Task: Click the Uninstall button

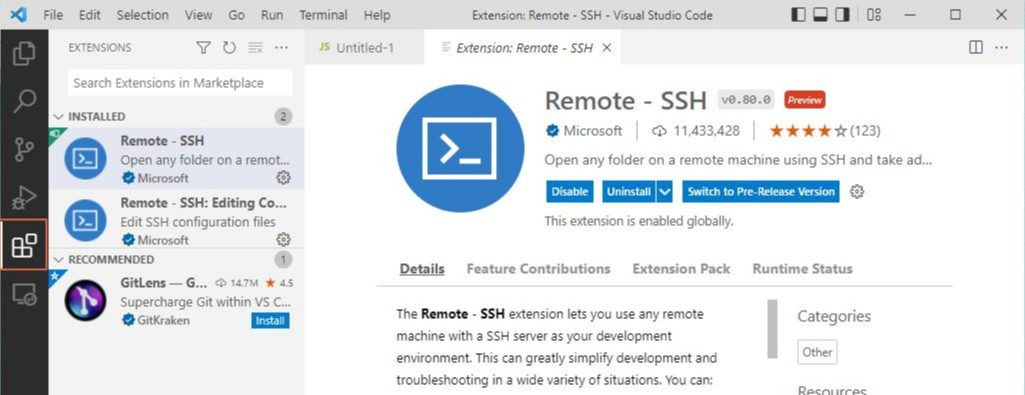Action: [x=630, y=192]
